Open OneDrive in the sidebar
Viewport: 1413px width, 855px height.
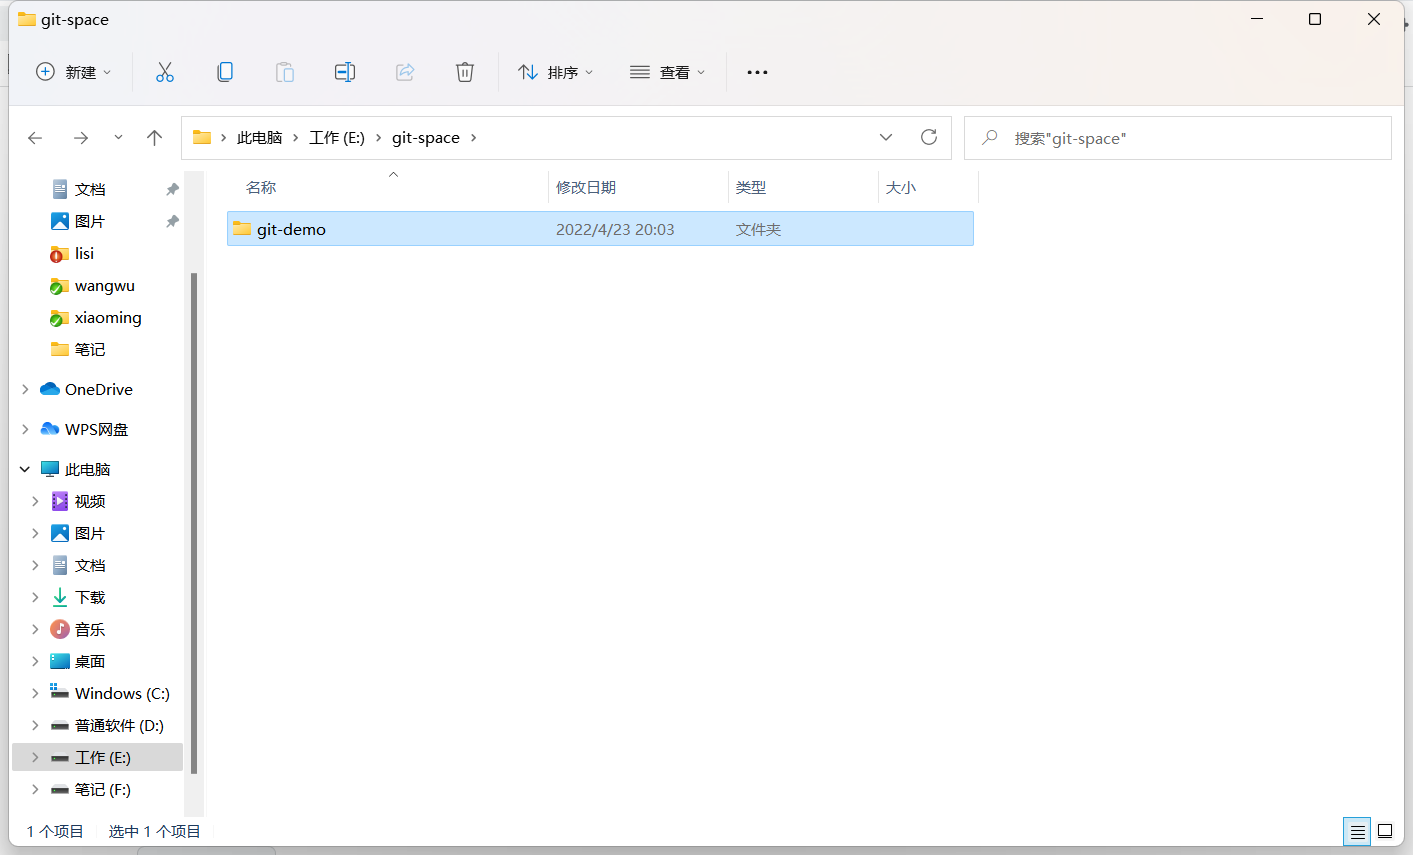tap(98, 389)
